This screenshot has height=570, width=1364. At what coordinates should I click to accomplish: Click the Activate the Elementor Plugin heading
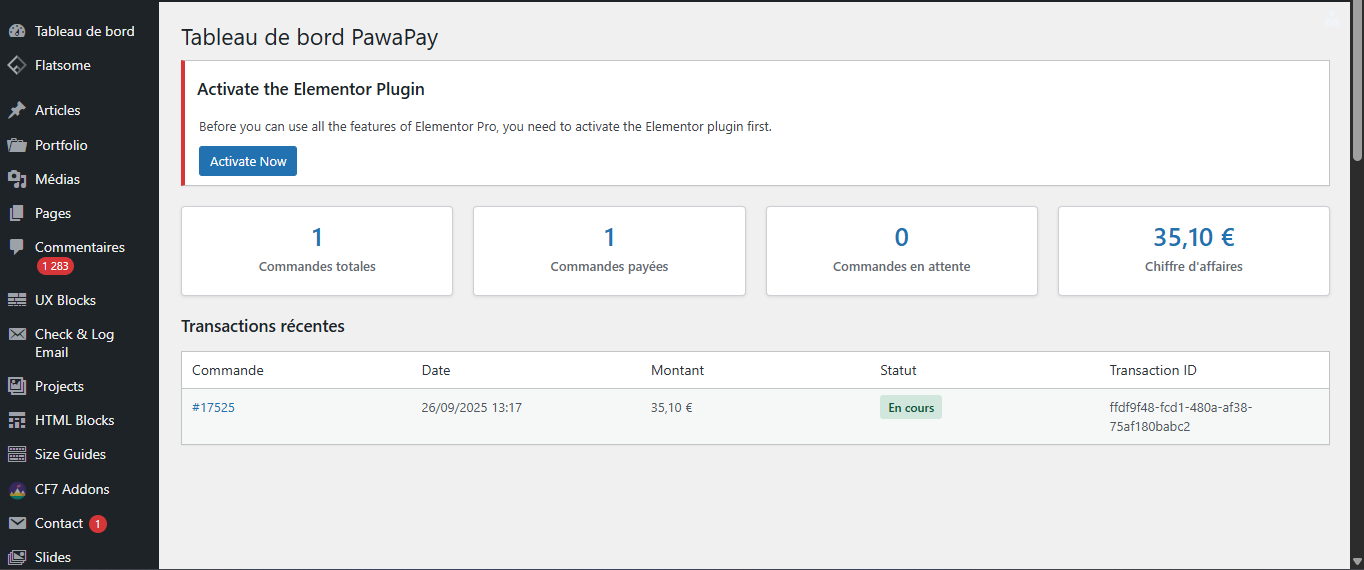tap(311, 89)
